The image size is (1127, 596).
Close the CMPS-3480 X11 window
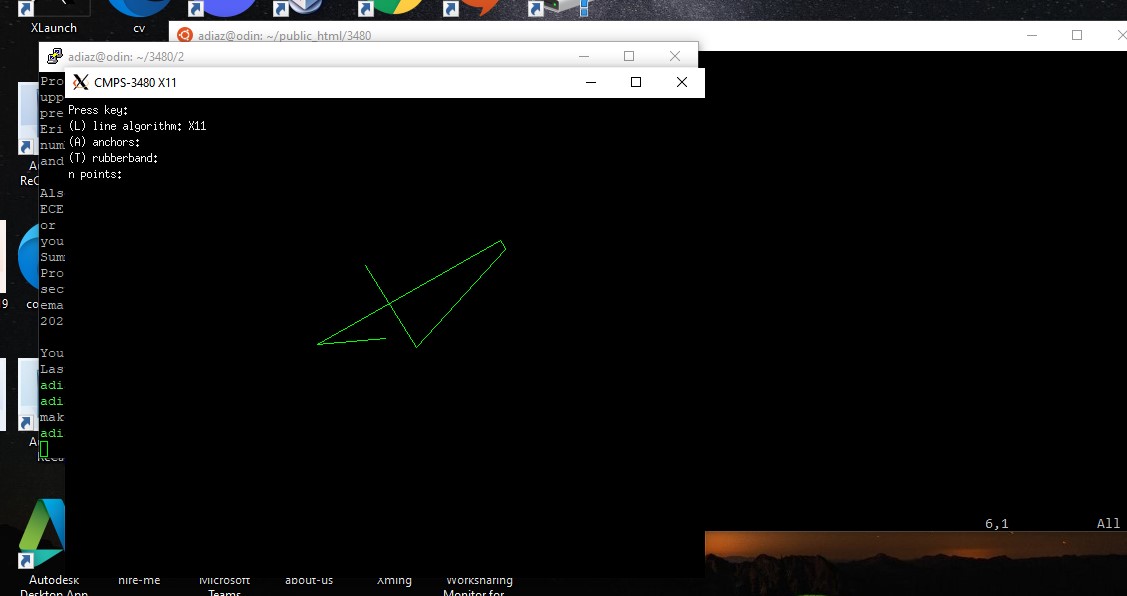click(x=681, y=82)
